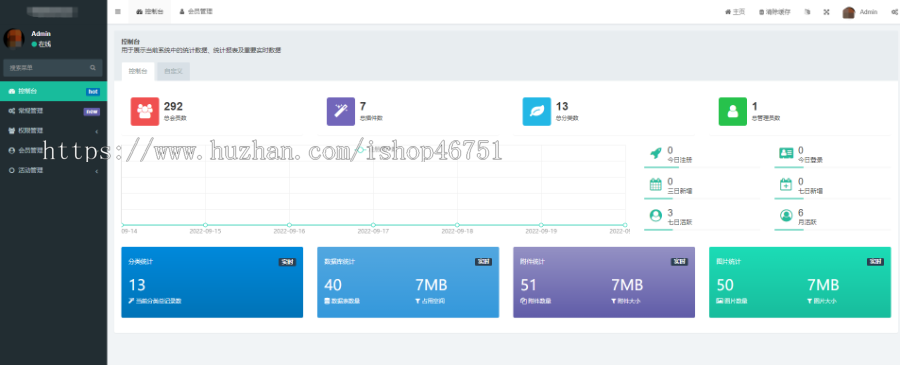The width and height of the screenshot is (900, 365).
Task: Focus the 搜索菜单 search menu field
Action: (x=53, y=68)
